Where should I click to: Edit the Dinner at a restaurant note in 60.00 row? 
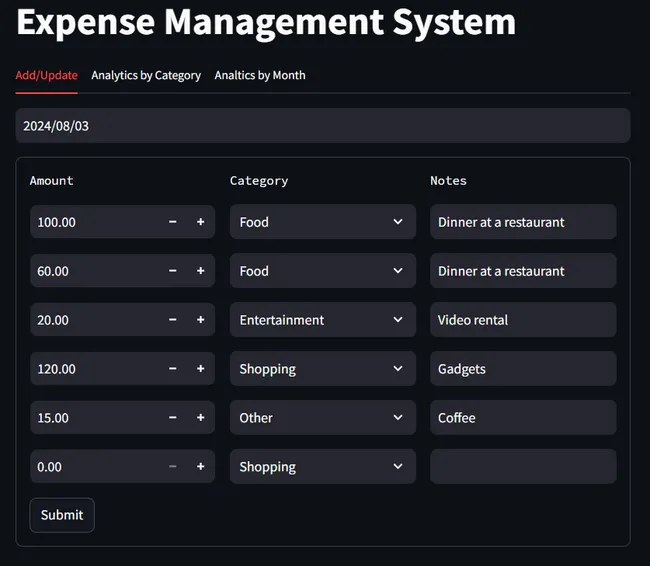click(x=523, y=271)
